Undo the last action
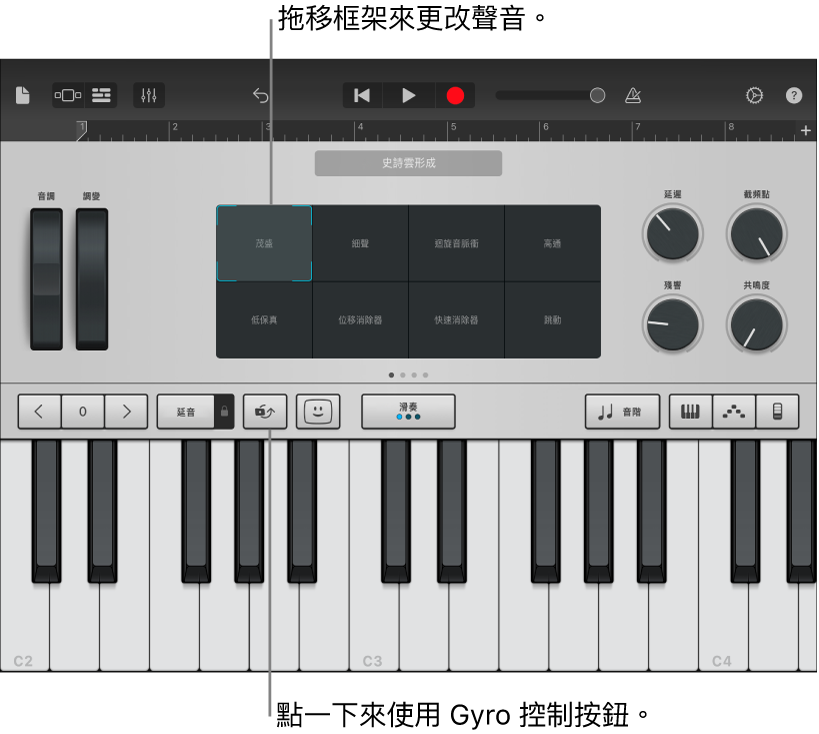The width and height of the screenshot is (819, 734). coord(261,96)
